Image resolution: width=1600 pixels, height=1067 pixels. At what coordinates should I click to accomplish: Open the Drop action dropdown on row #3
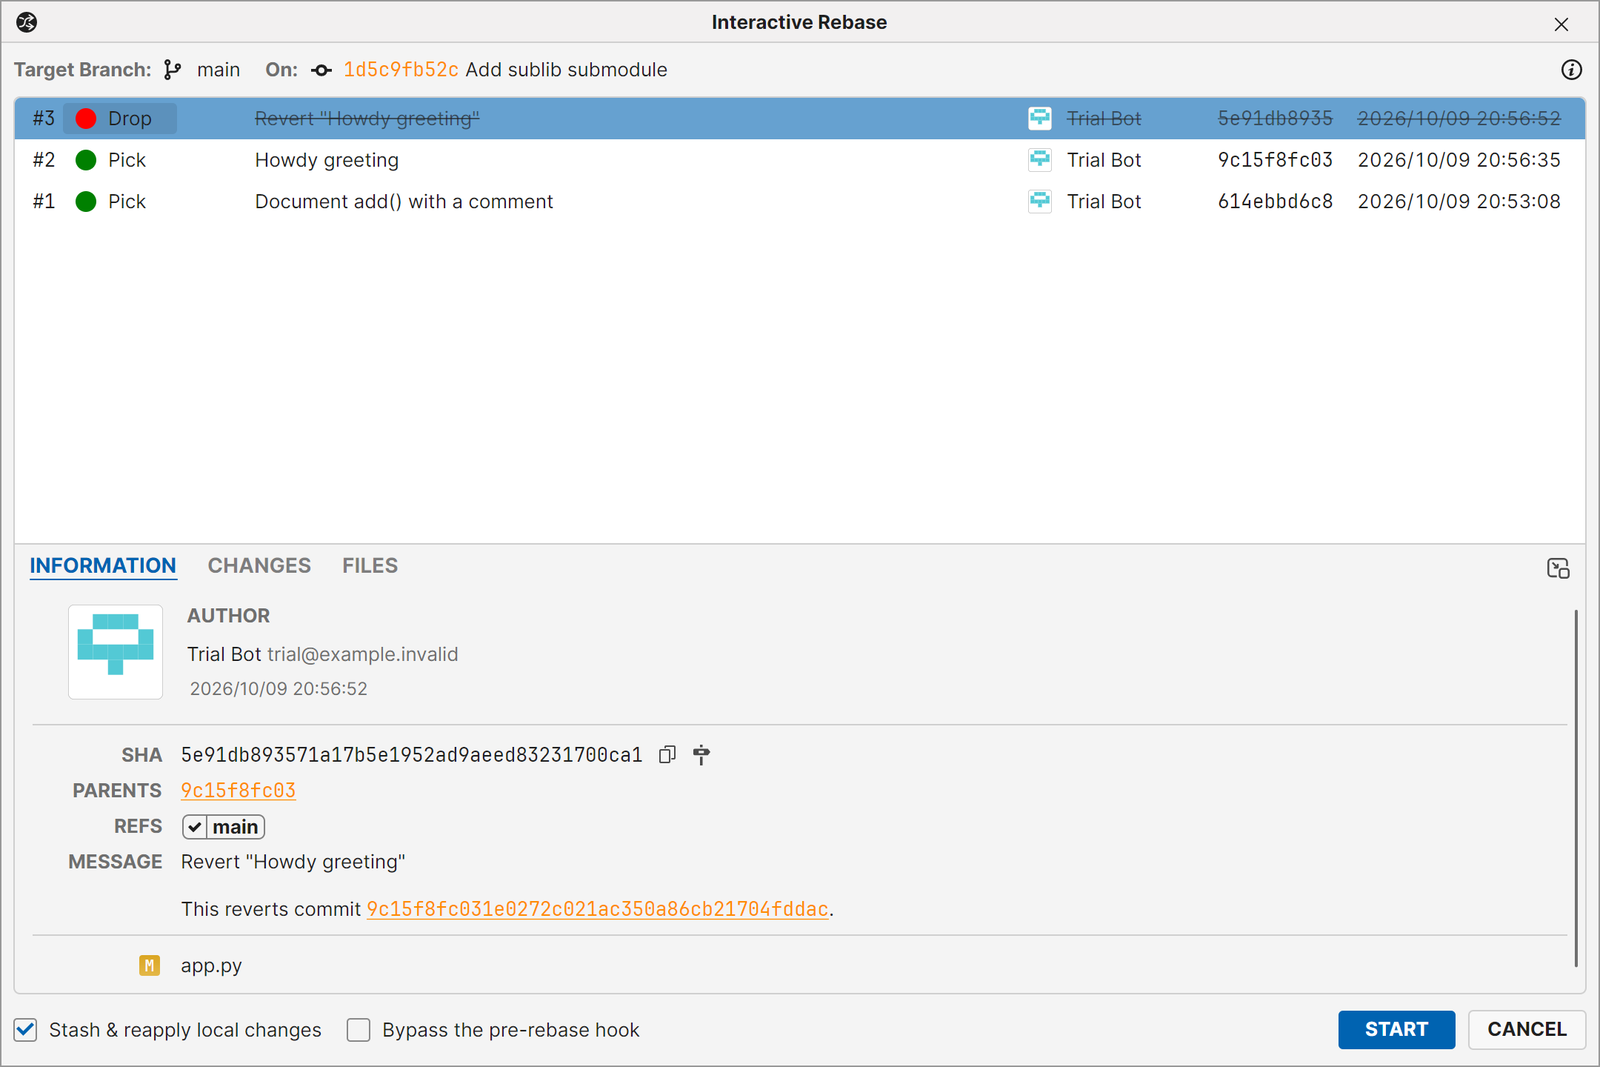[121, 119]
